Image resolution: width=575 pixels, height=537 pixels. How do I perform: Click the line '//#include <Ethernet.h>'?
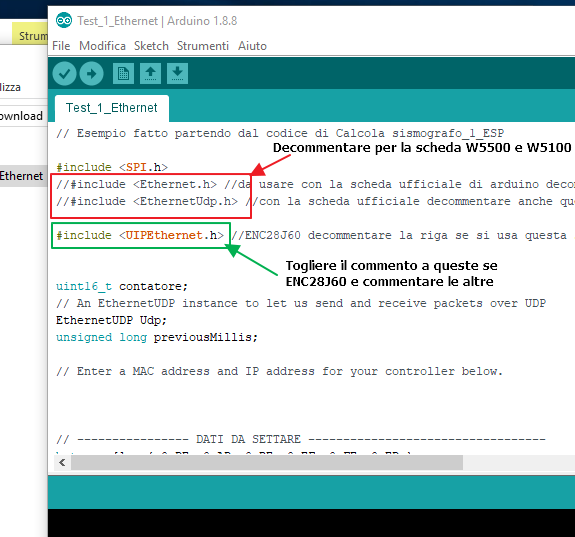click(x=136, y=184)
